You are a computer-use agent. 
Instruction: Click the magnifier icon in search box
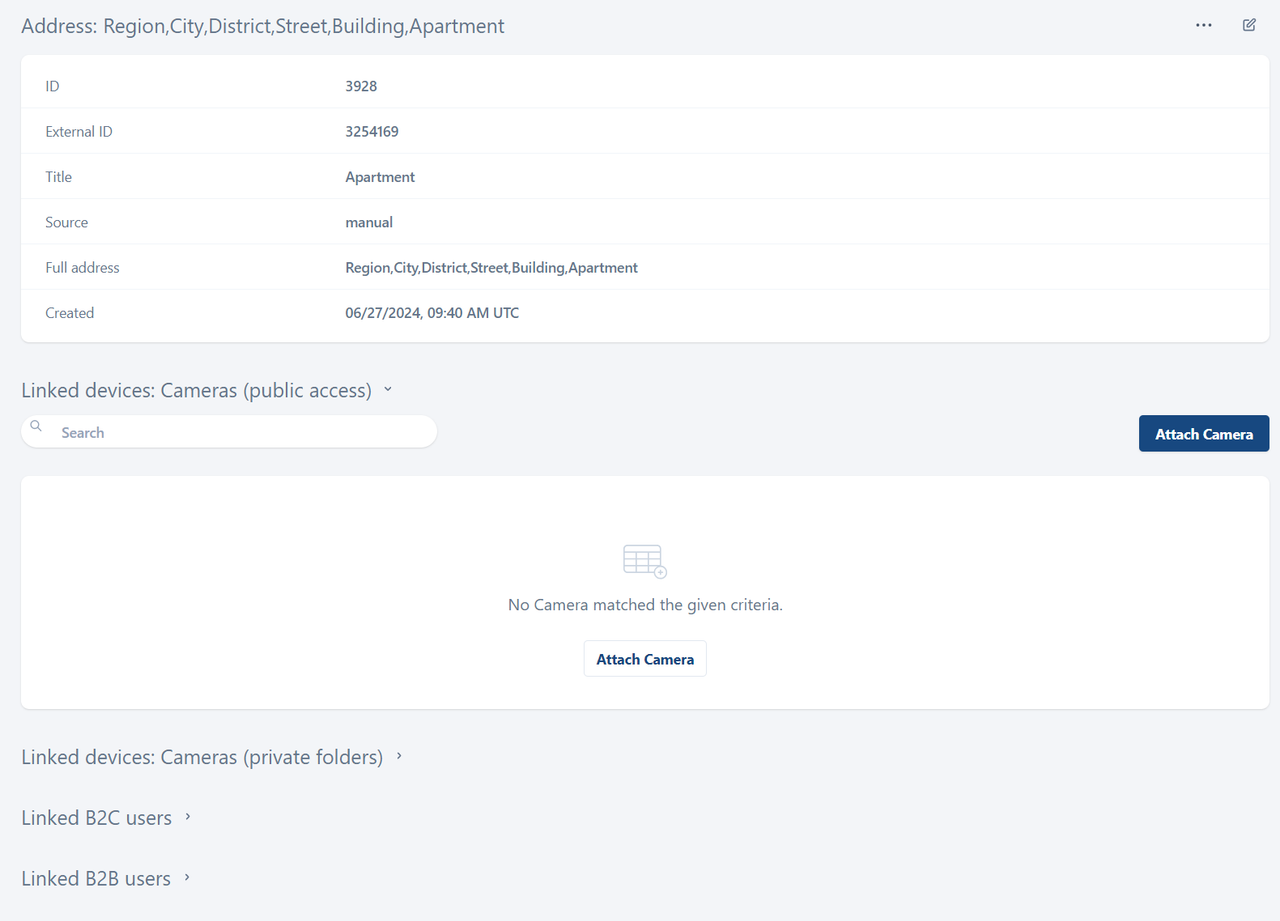click(37, 427)
